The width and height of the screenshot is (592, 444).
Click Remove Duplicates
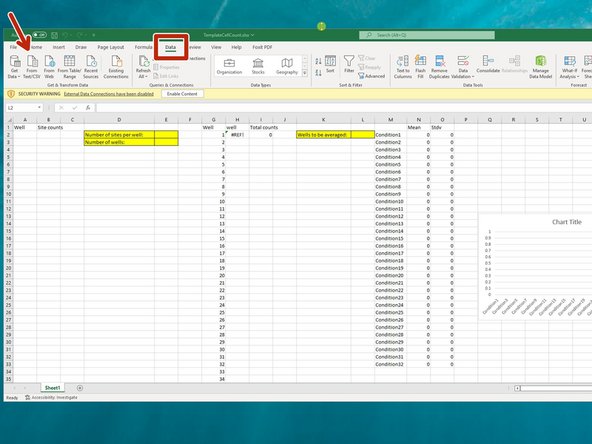point(439,66)
